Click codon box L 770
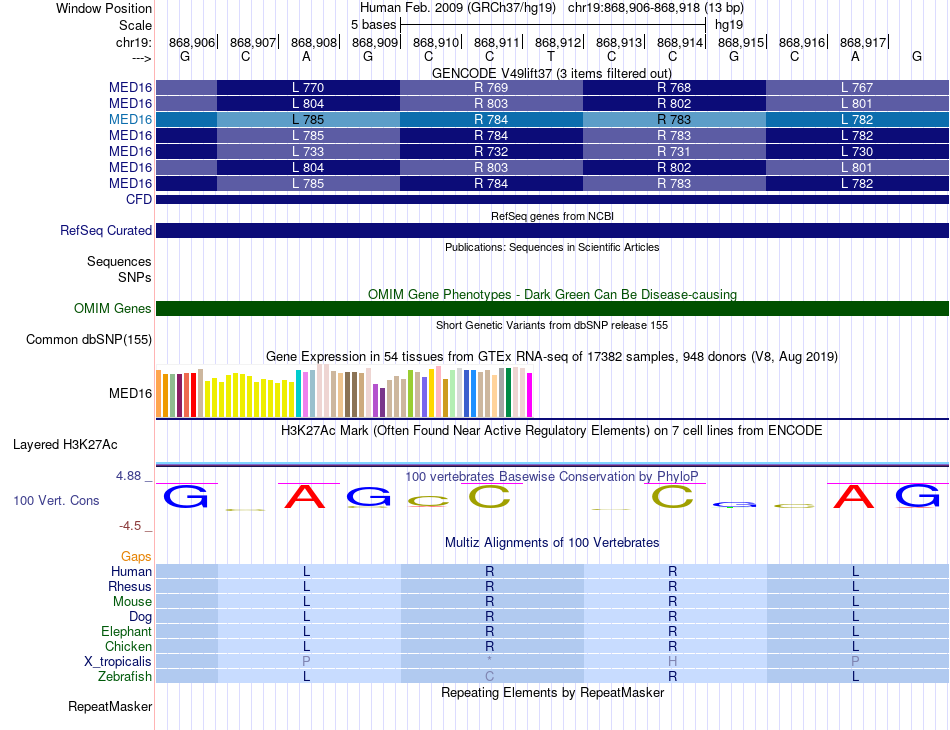The image size is (950, 730). click(308, 87)
